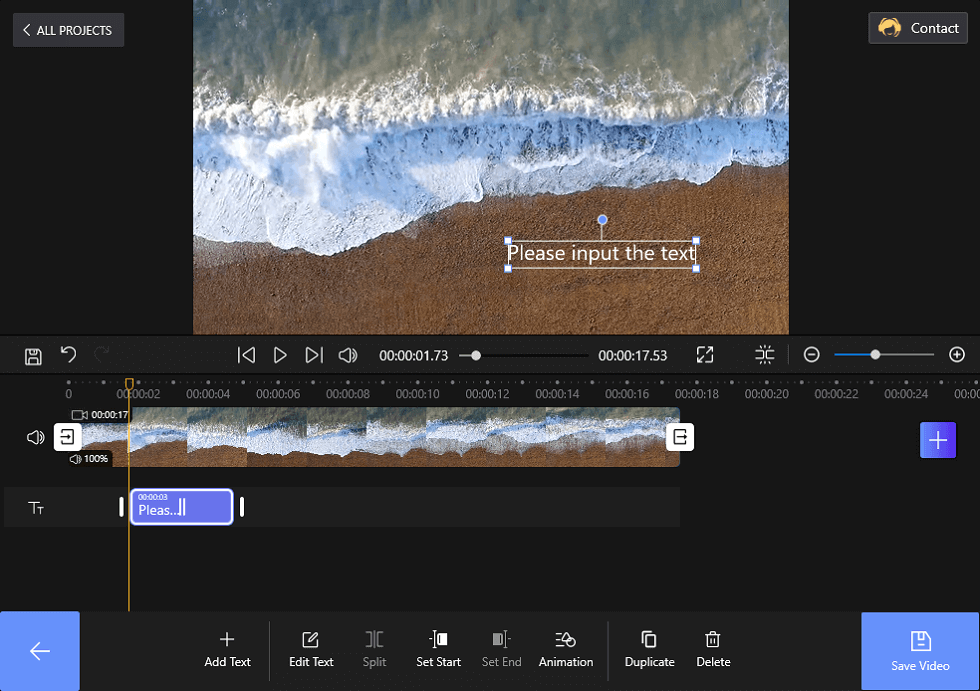
Task: Open the Animation options
Action: point(565,649)
